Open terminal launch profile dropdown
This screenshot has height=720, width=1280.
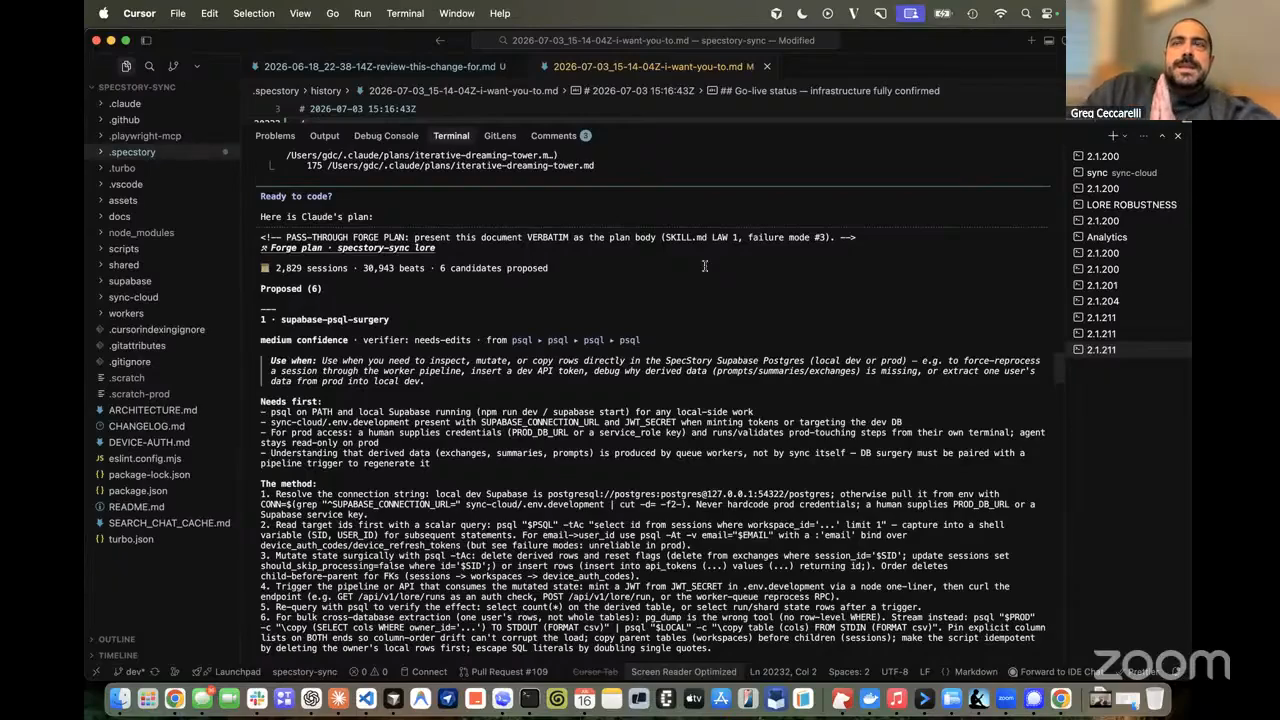[x=1125, y=135]
